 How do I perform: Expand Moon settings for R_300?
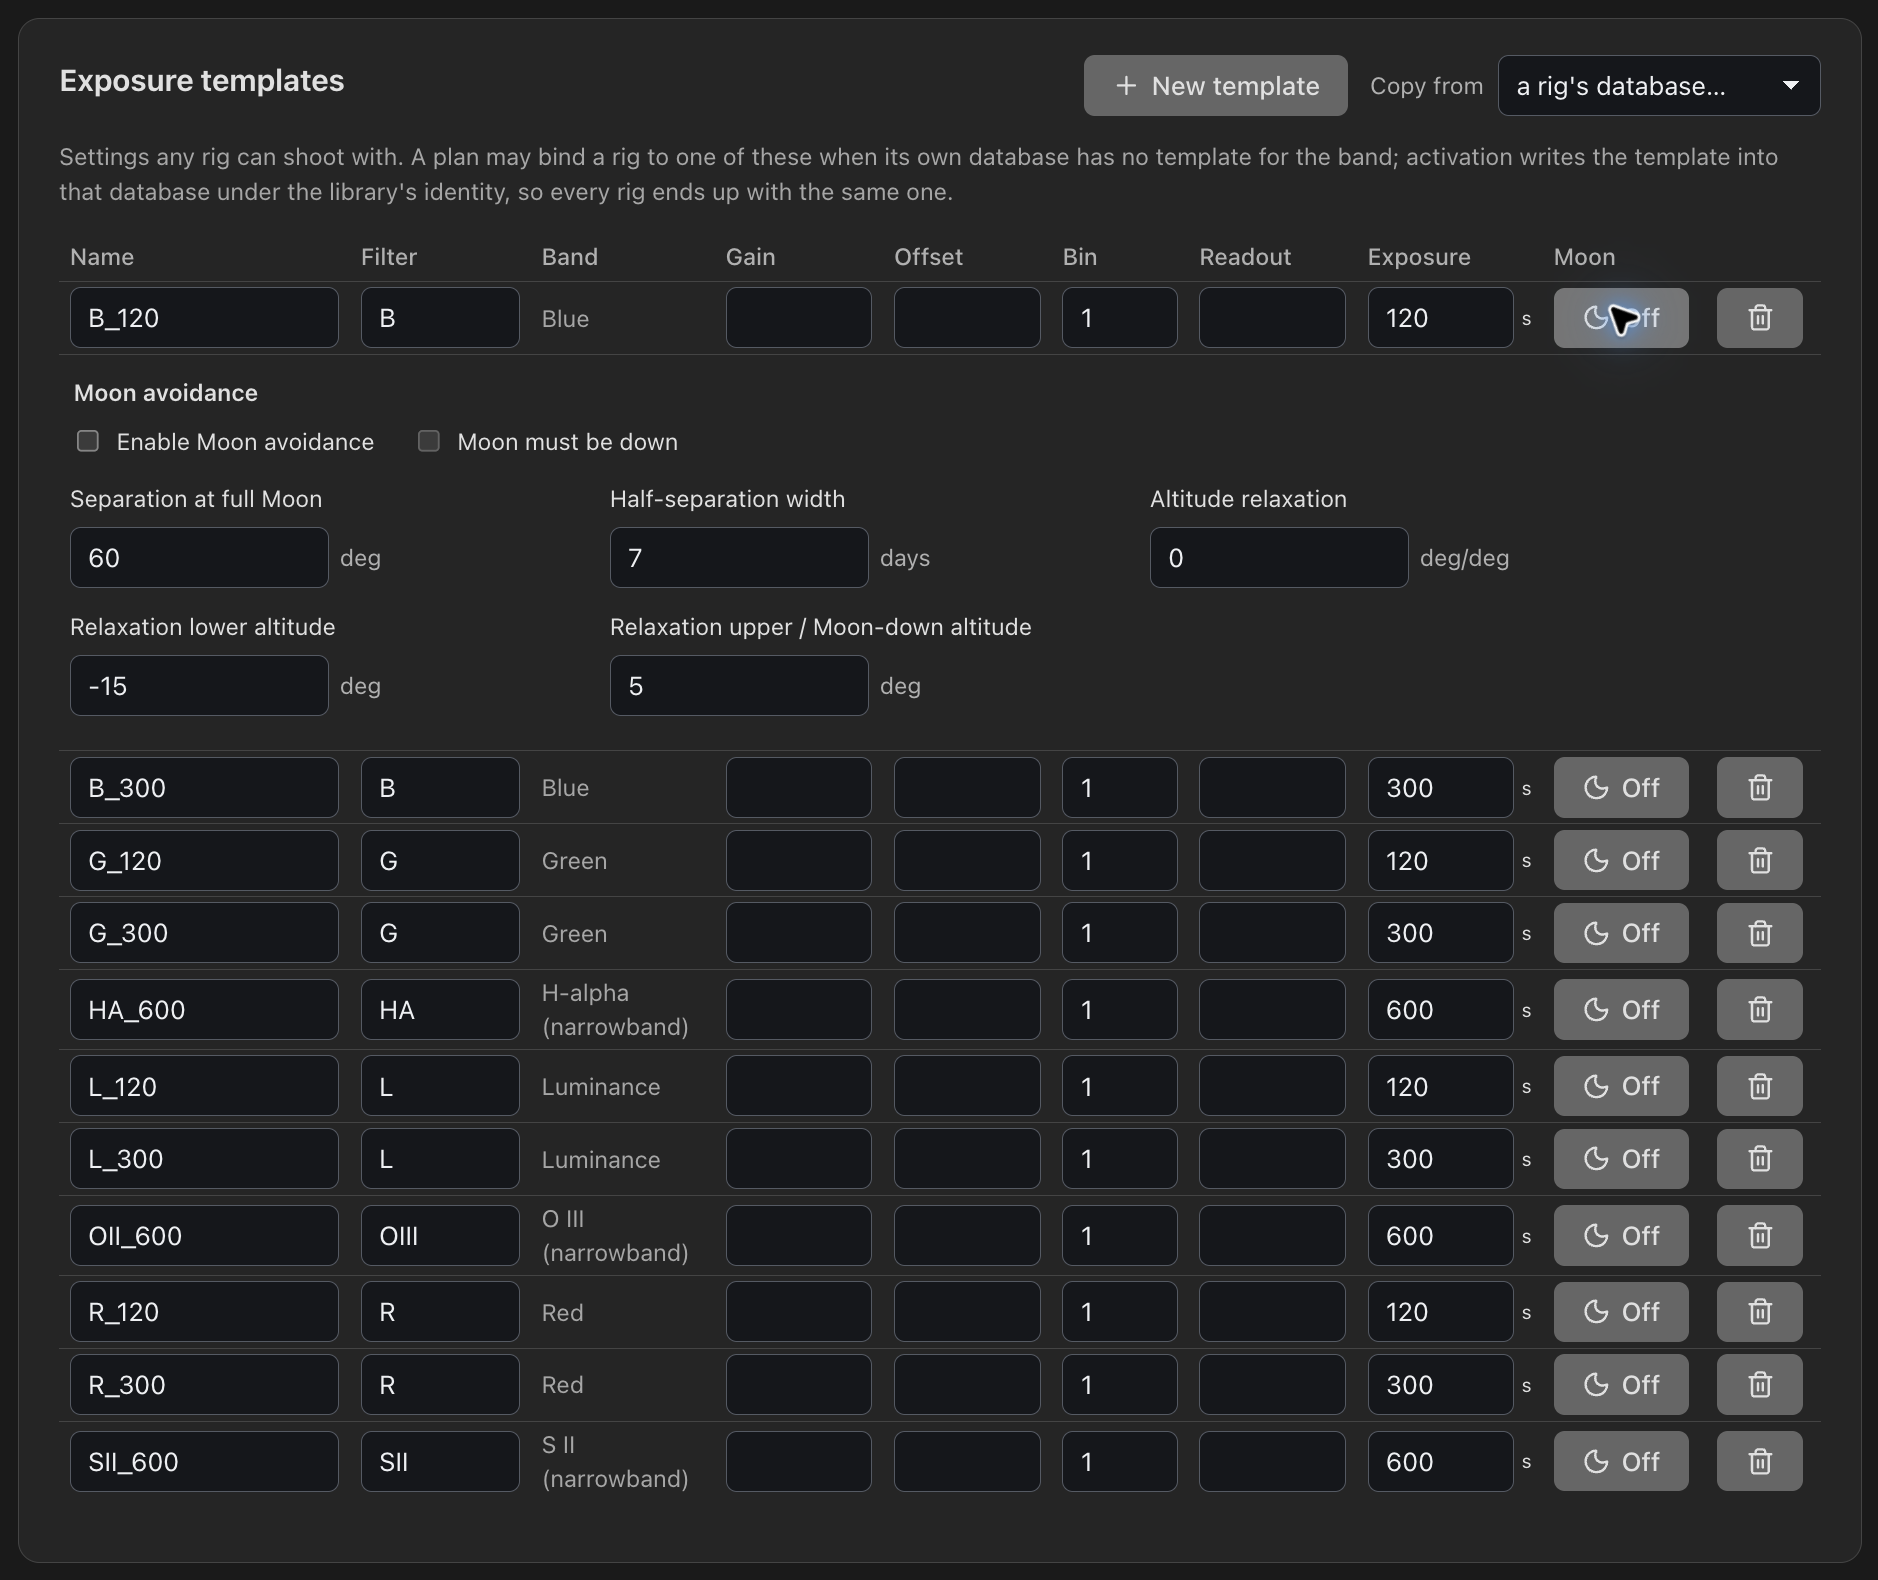[1621, 1385]
